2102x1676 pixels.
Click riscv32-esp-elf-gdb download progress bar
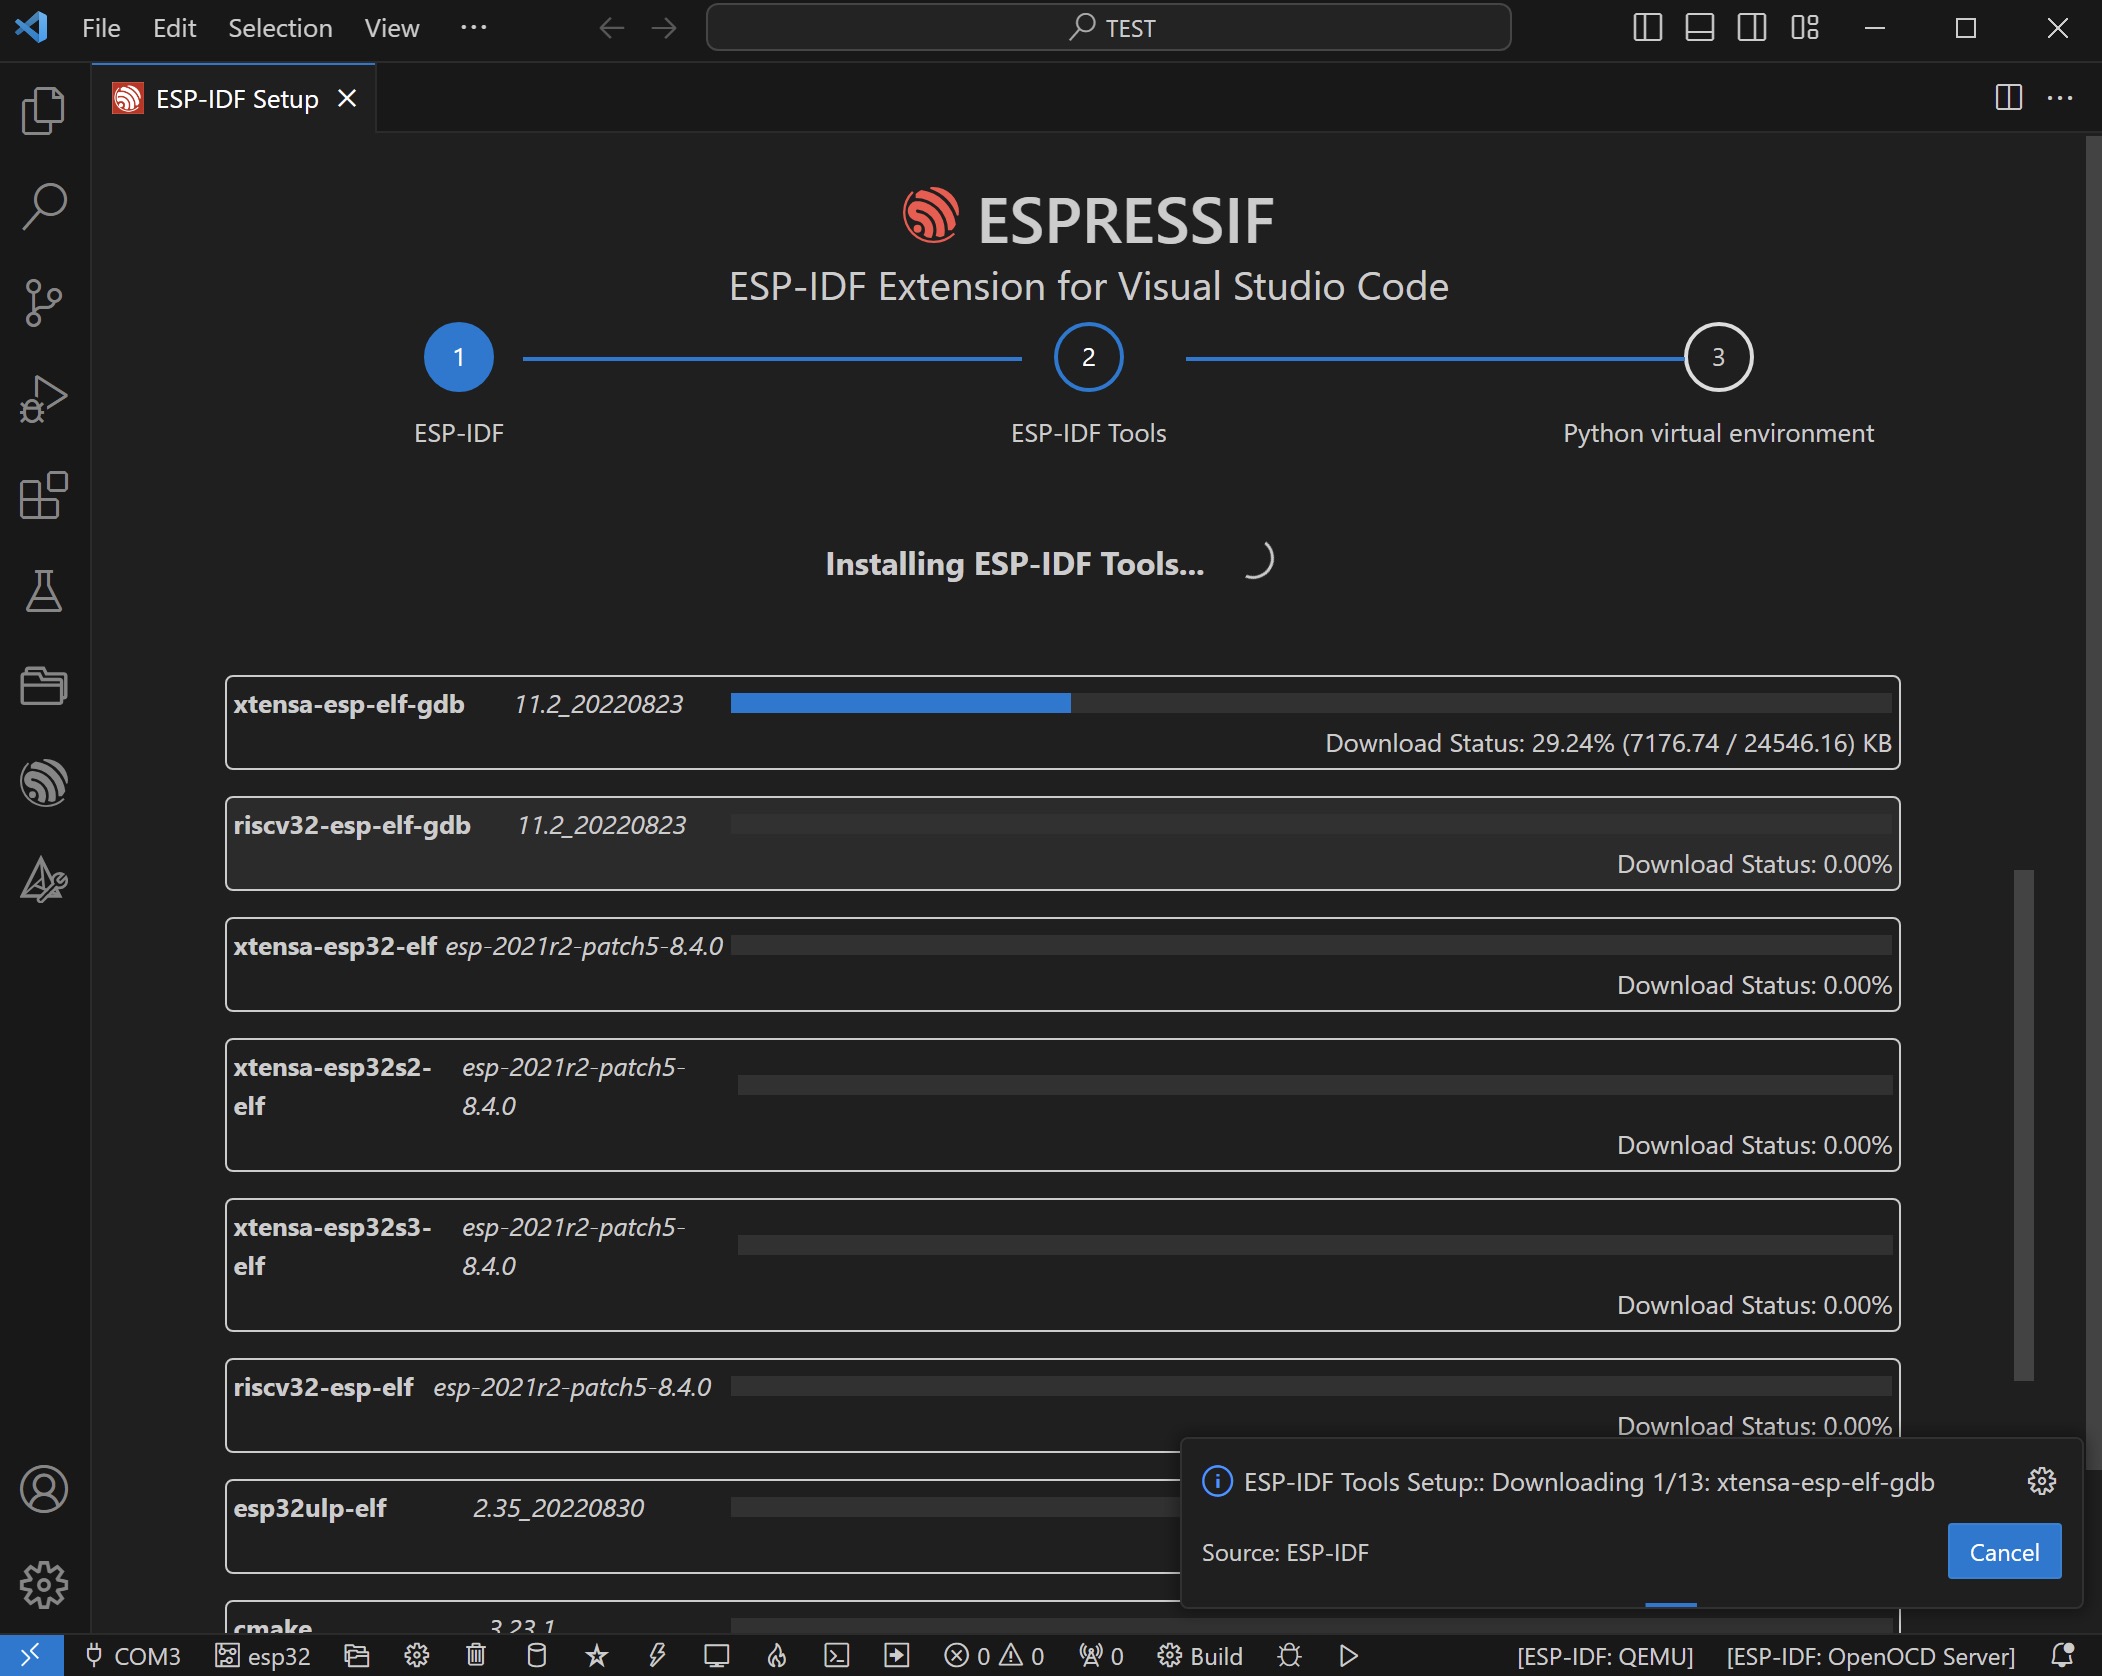[1311, 824]
